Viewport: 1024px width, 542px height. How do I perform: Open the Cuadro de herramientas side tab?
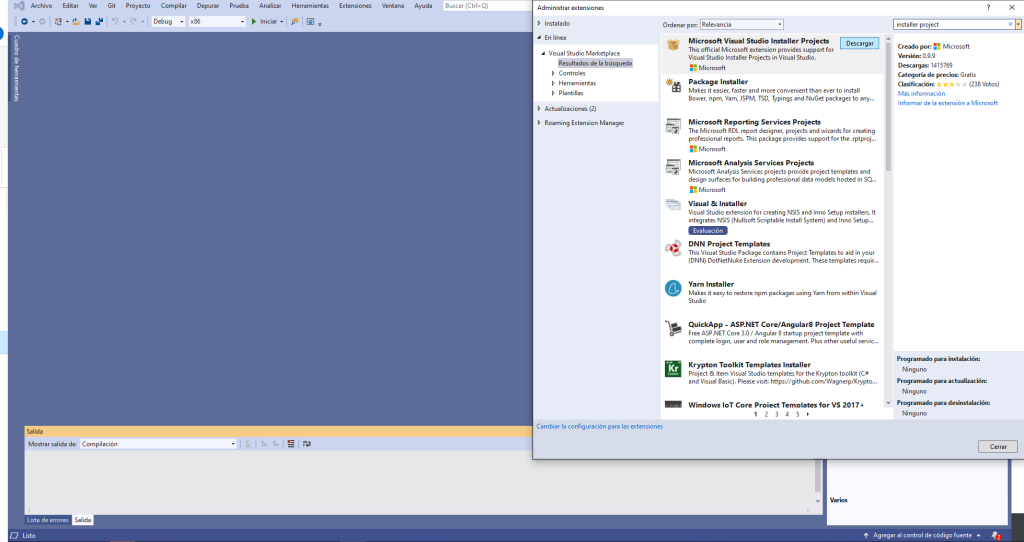[16, 68]
